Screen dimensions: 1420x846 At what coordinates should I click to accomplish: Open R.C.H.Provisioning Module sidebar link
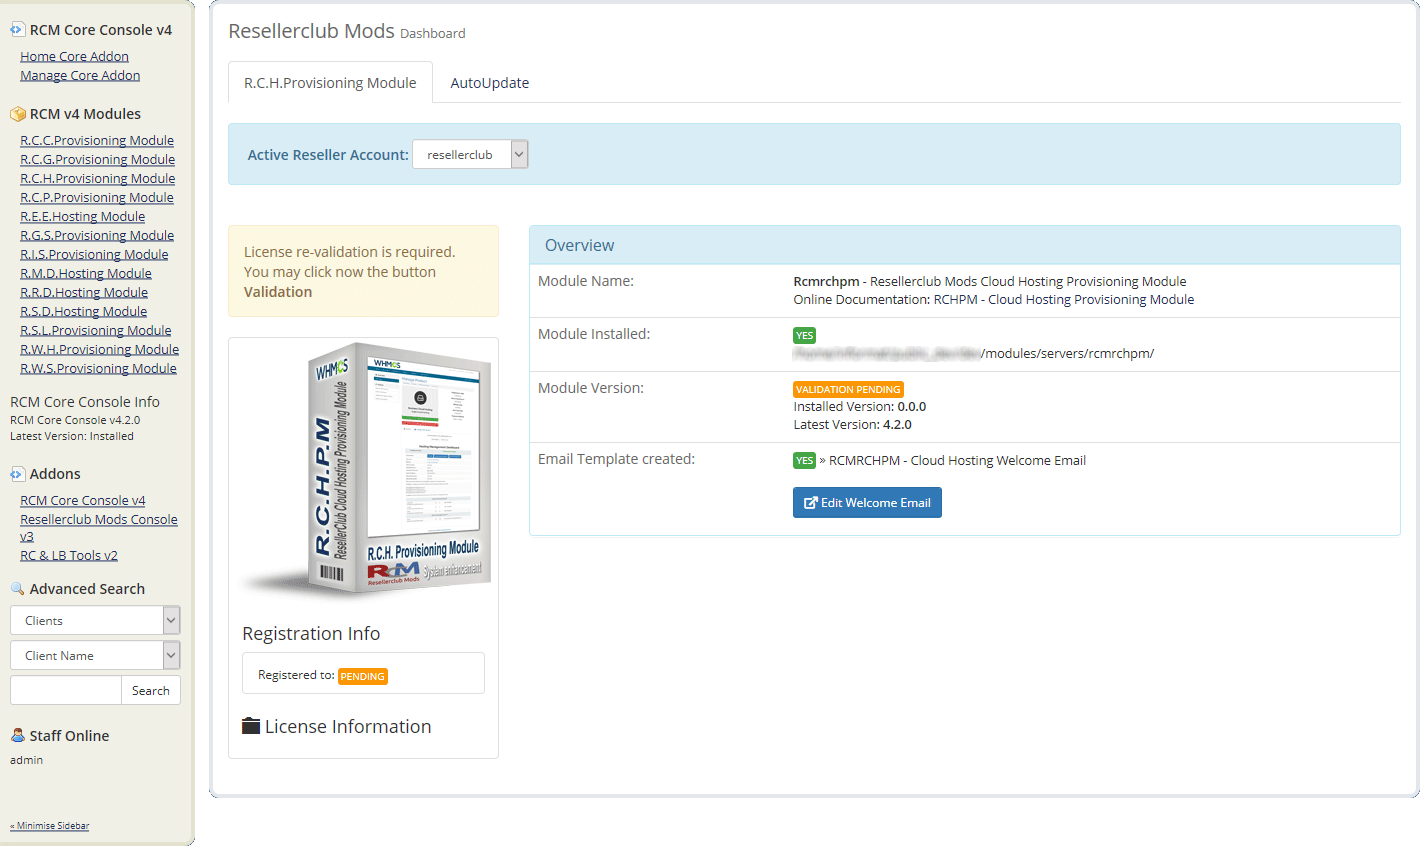pos(97,178)
